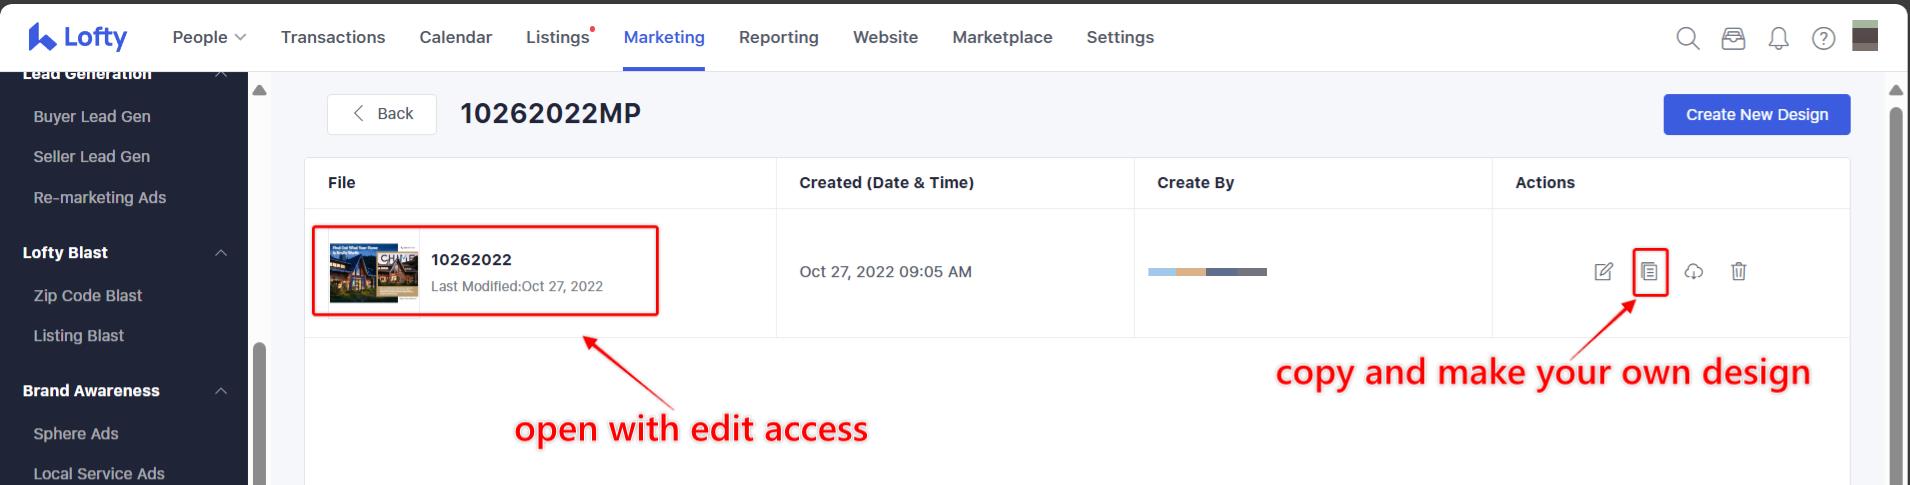Collapse the Brand Awareness section
Image resolution: width=1910 pixels, height=485 pixels.
tap(221, 391)
